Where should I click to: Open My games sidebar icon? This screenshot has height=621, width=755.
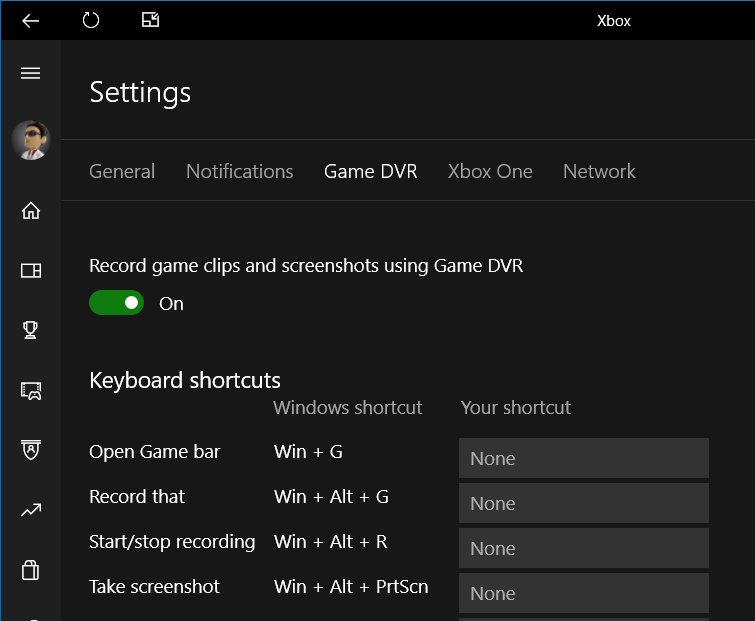(x=31, y=271)
